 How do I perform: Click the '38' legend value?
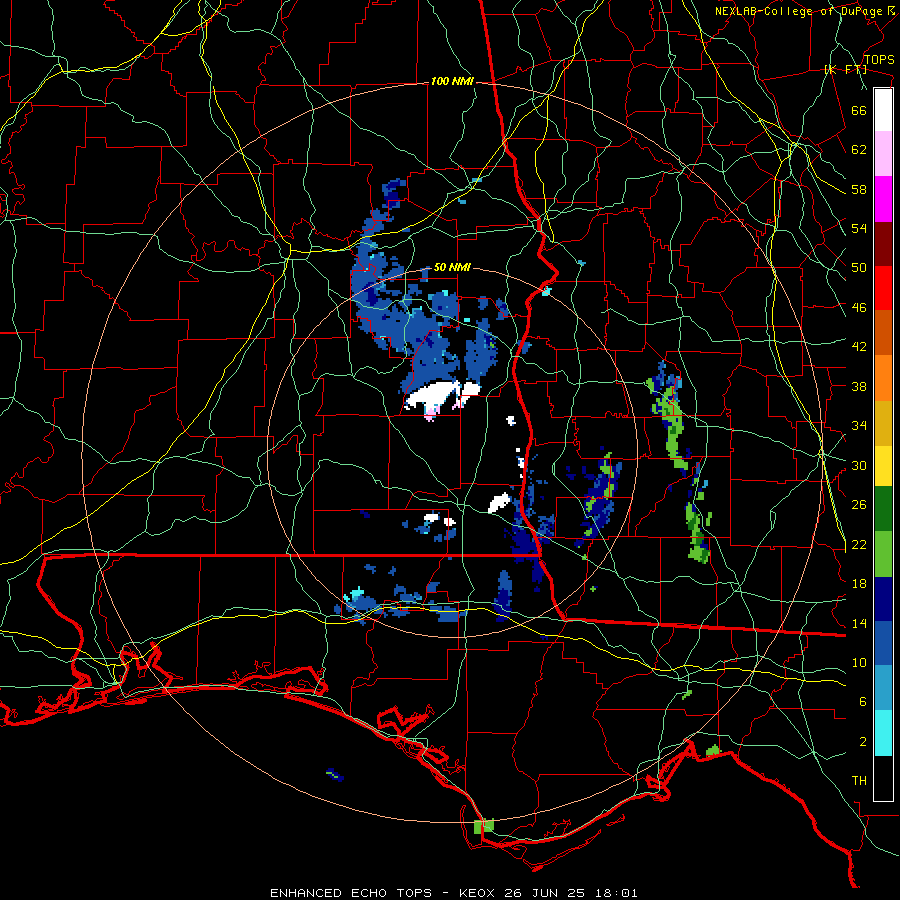tap(859, 386)
